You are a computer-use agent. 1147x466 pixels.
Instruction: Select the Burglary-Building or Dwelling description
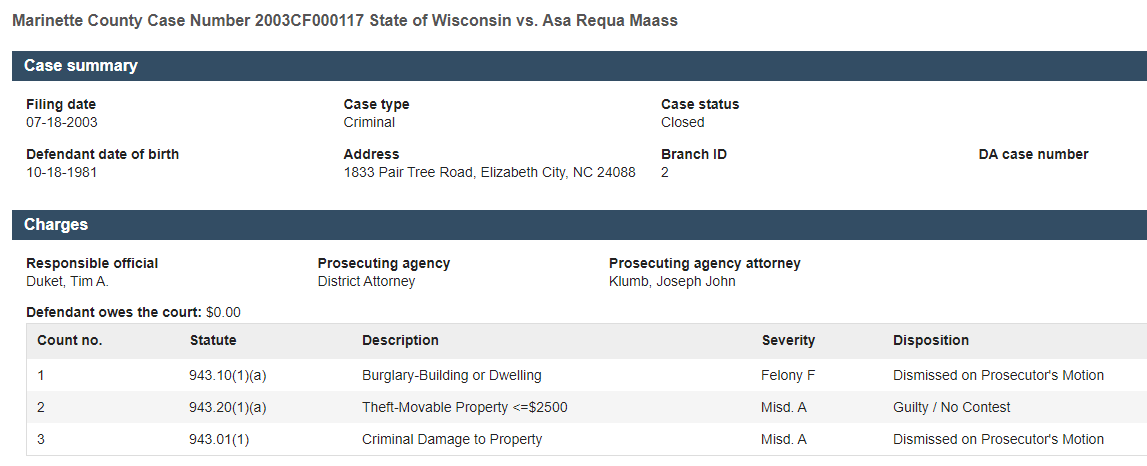[x=451, y=376]
